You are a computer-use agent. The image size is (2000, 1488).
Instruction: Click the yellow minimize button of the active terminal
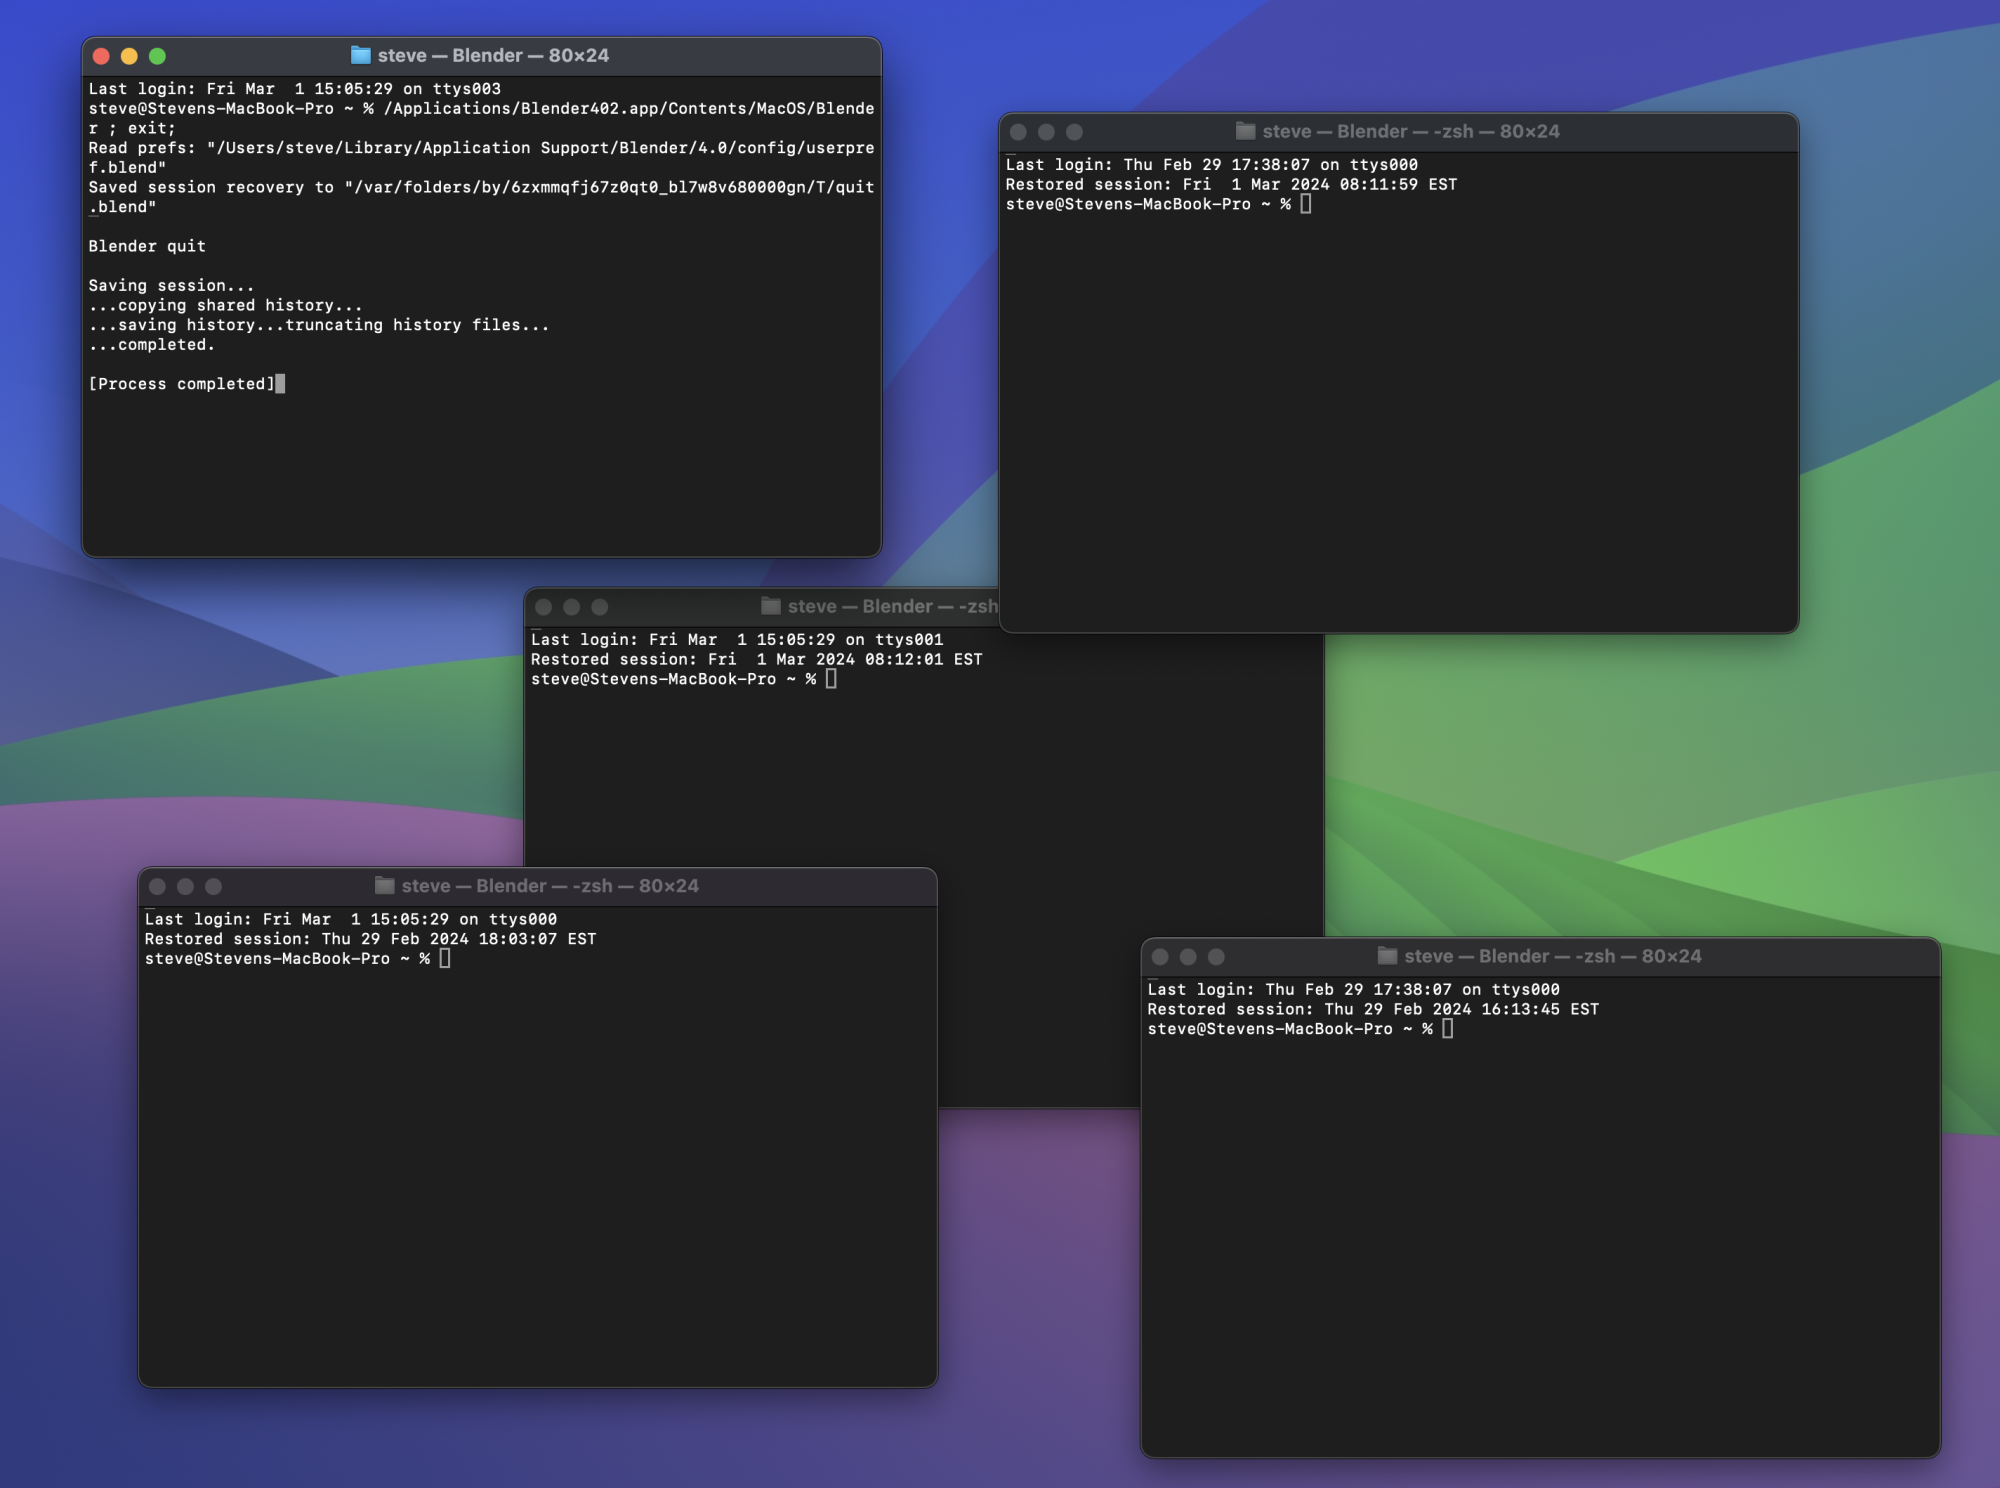tap(129, 56)
